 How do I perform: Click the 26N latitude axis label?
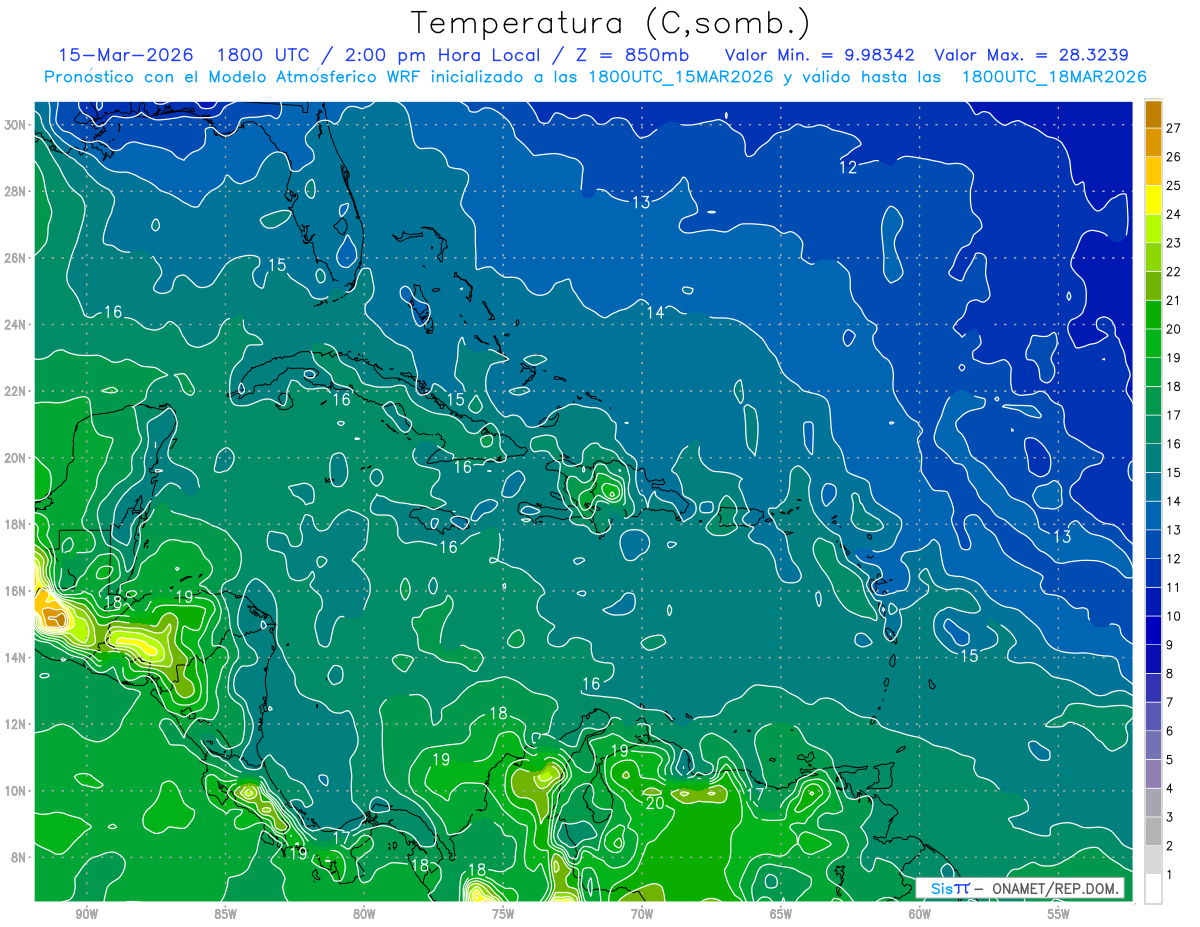point(16,258)
